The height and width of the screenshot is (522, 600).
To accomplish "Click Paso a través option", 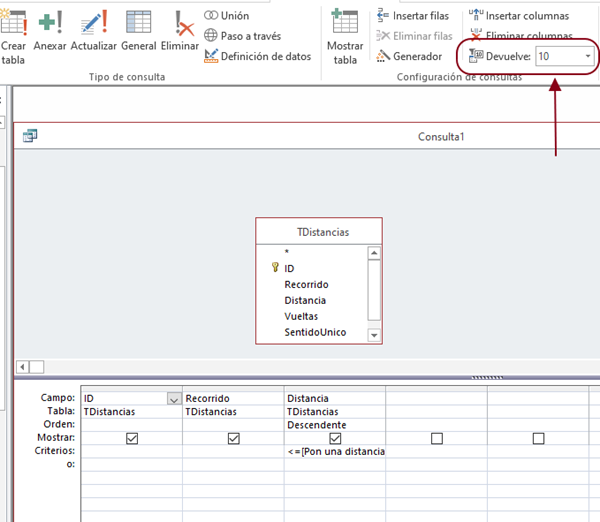I will pos(241,36).
